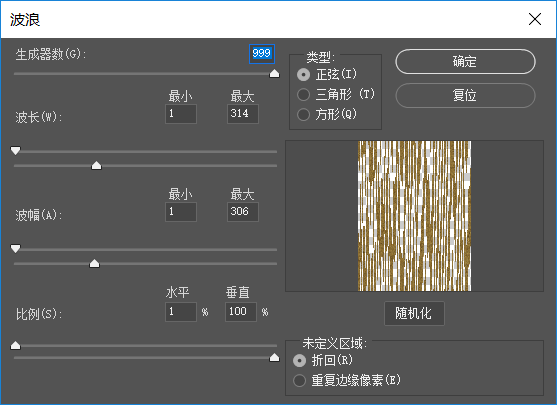Click the 波长 minimum slider handle
This screenshot has height=405, width=557.
coord(16,151)
